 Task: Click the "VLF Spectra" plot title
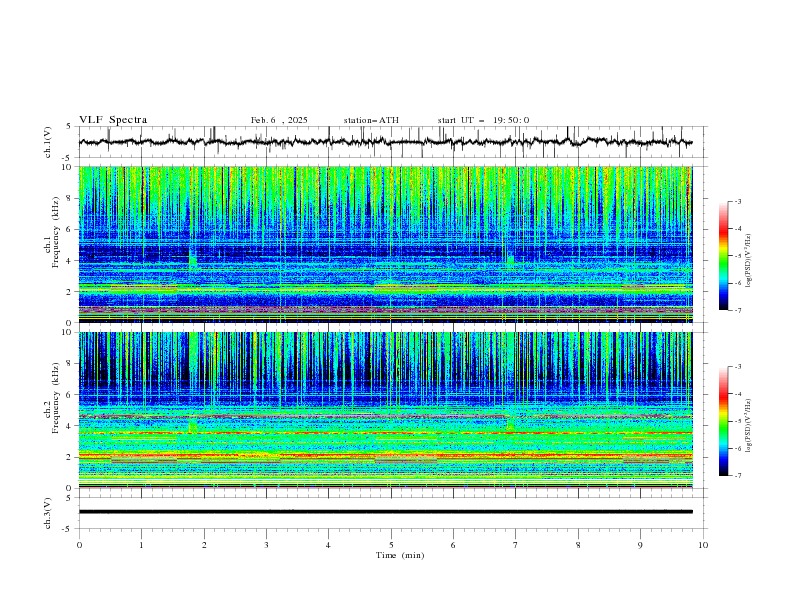pyautogui.click(x=113, y=120)
